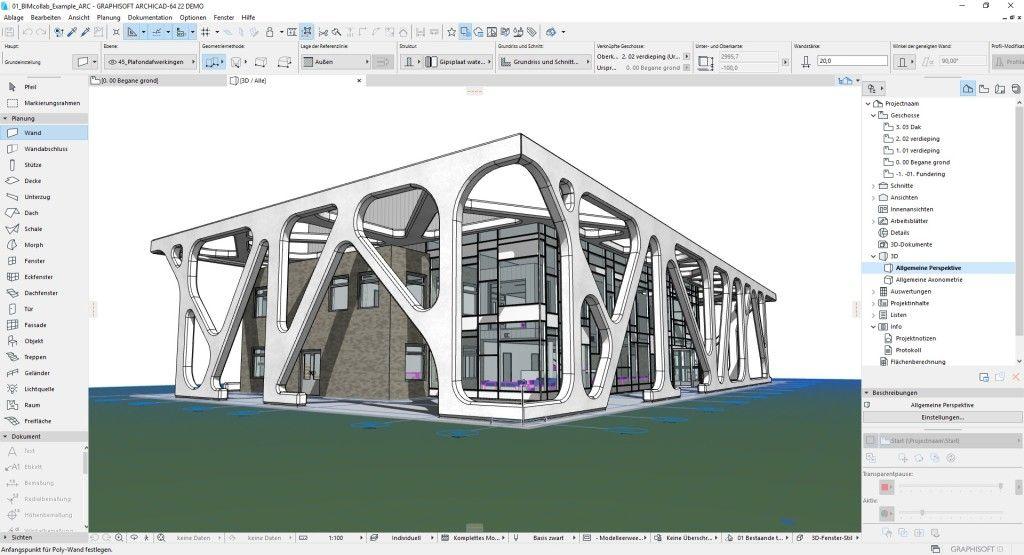Select the Lichtquelle lamp tool

click(x=44, y=388)
